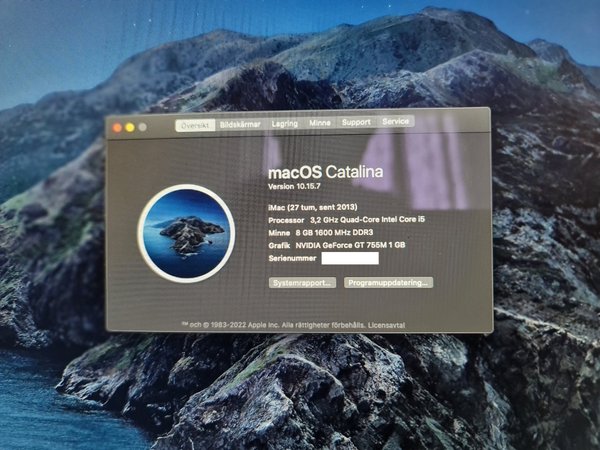
Task: Click the NVIDIA GeForce GT 755M 1 GB value
Action: click(x=350, y=245)
